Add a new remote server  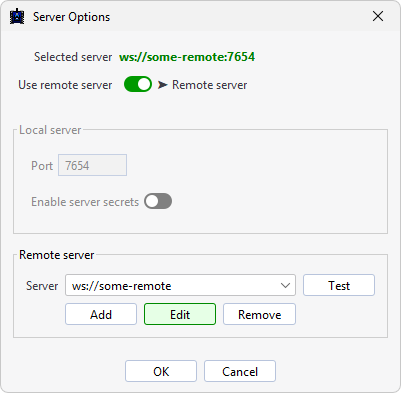[101, 314]
